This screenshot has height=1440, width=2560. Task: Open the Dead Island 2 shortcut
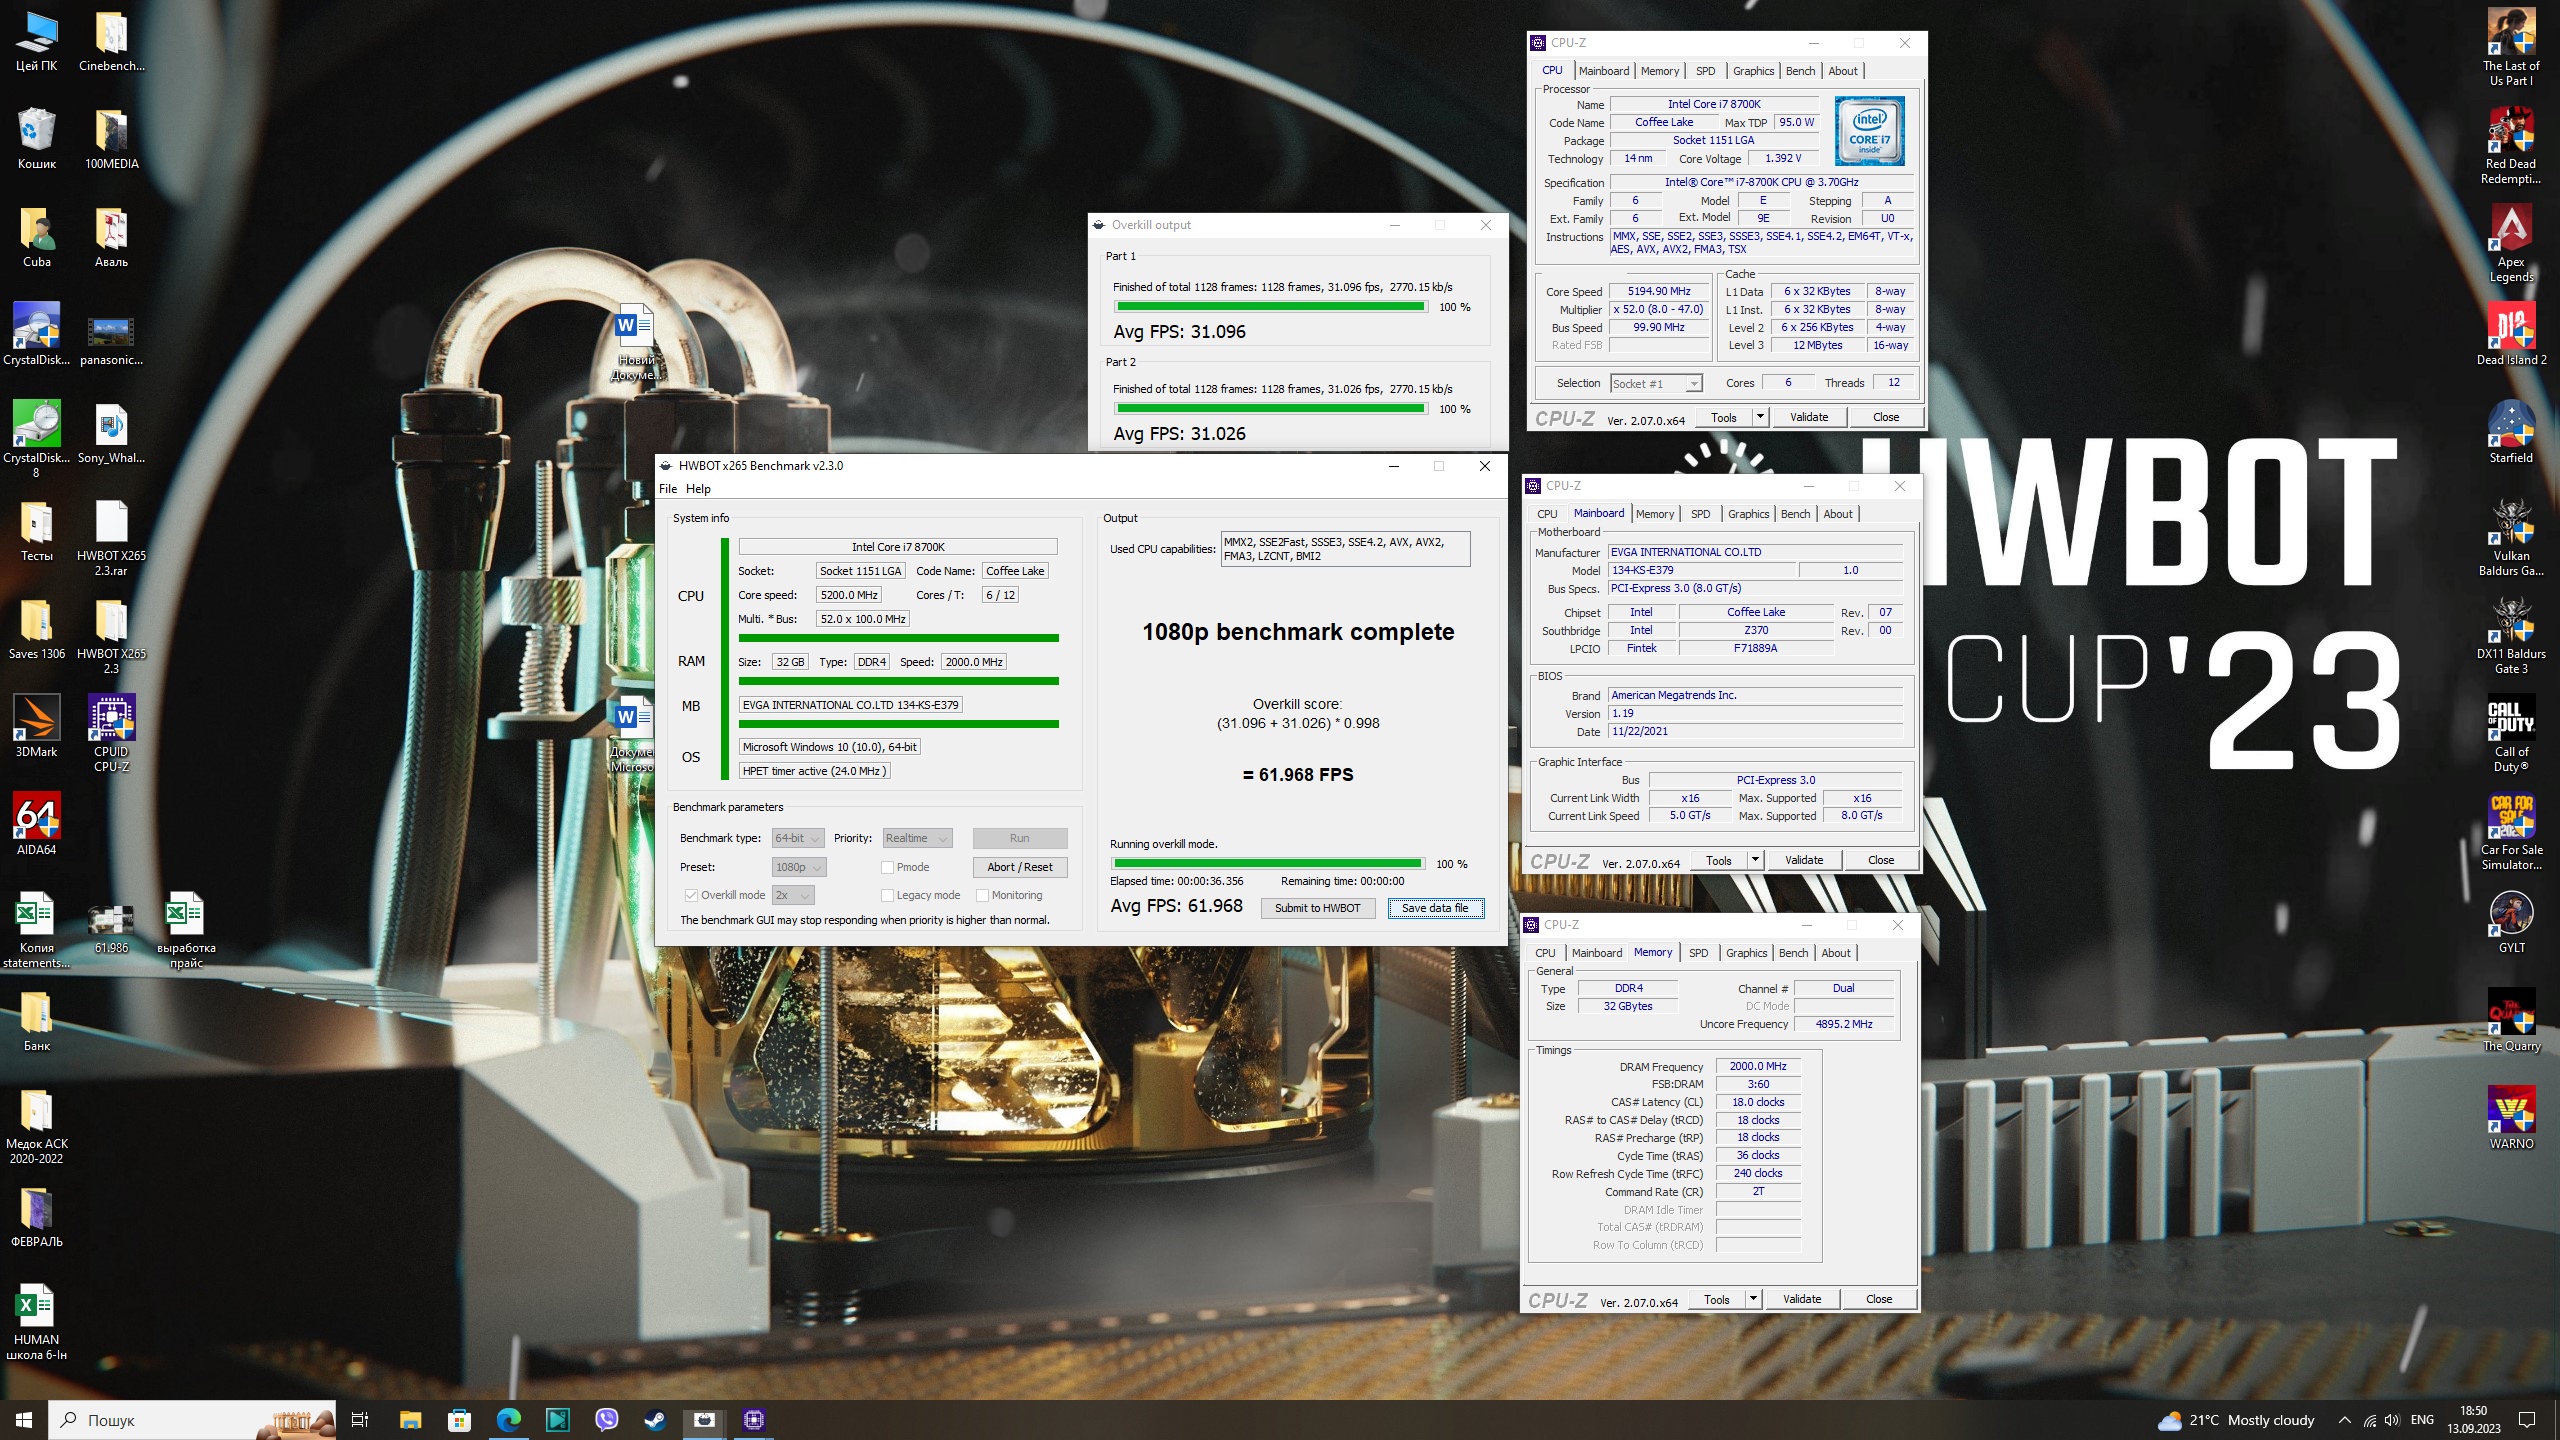coord(2511,335)
